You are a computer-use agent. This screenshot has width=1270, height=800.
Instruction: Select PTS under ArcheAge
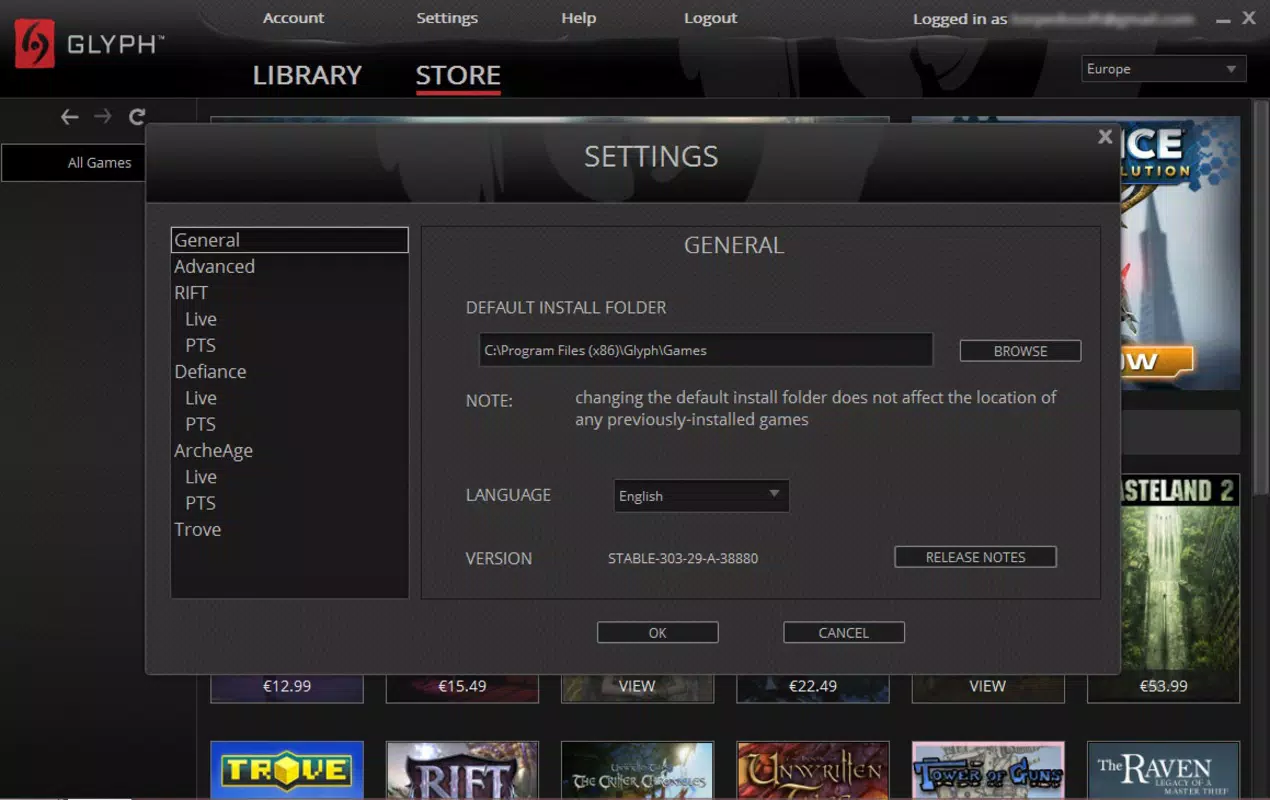290,503
